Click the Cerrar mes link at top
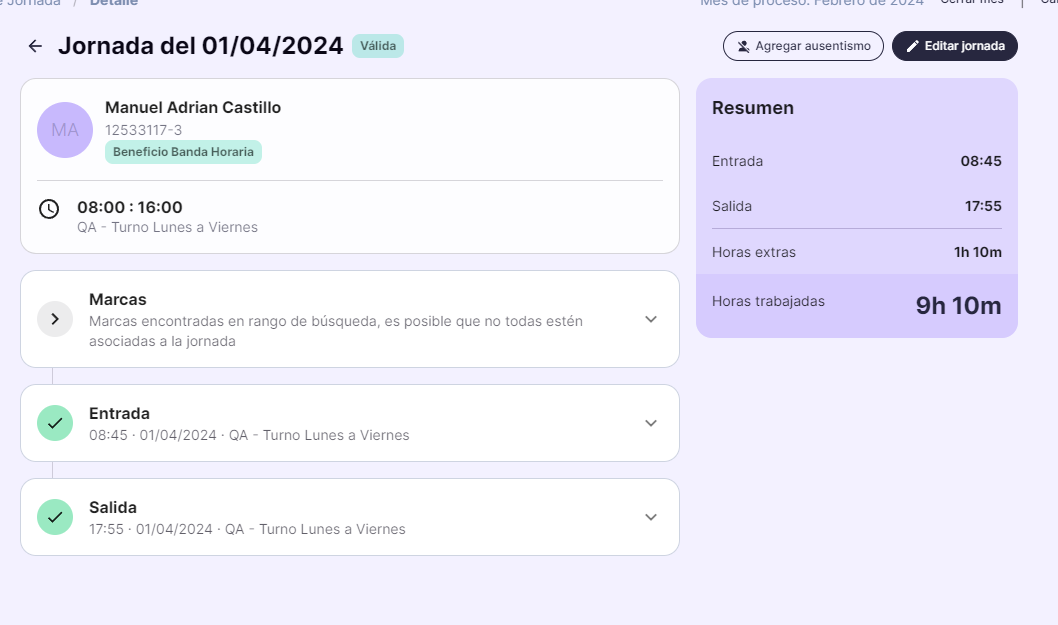 [x=972, y=2]
